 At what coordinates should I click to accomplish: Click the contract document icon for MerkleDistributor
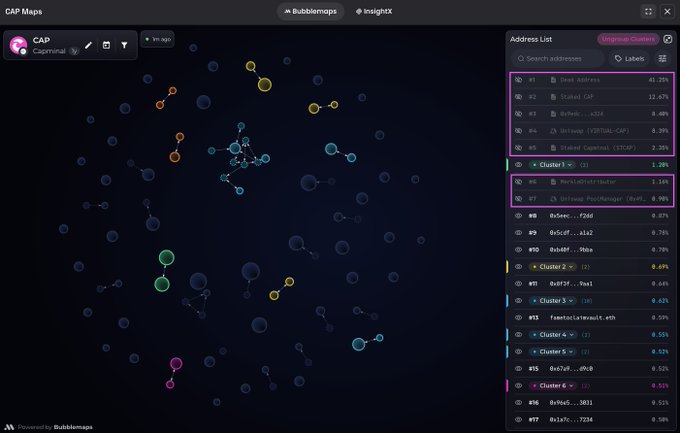pyautogui.click(x=553, y=182)
